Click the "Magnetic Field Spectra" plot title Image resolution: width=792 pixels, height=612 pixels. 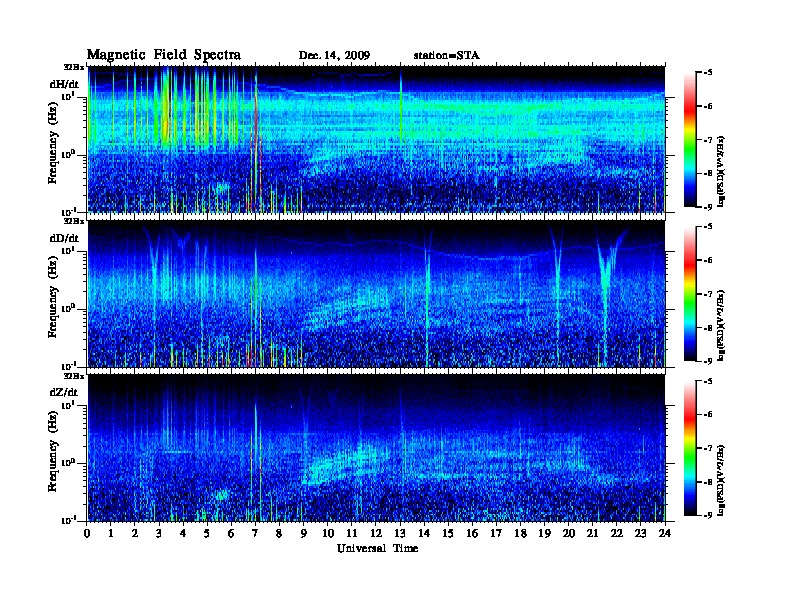[x=164, y=55]
